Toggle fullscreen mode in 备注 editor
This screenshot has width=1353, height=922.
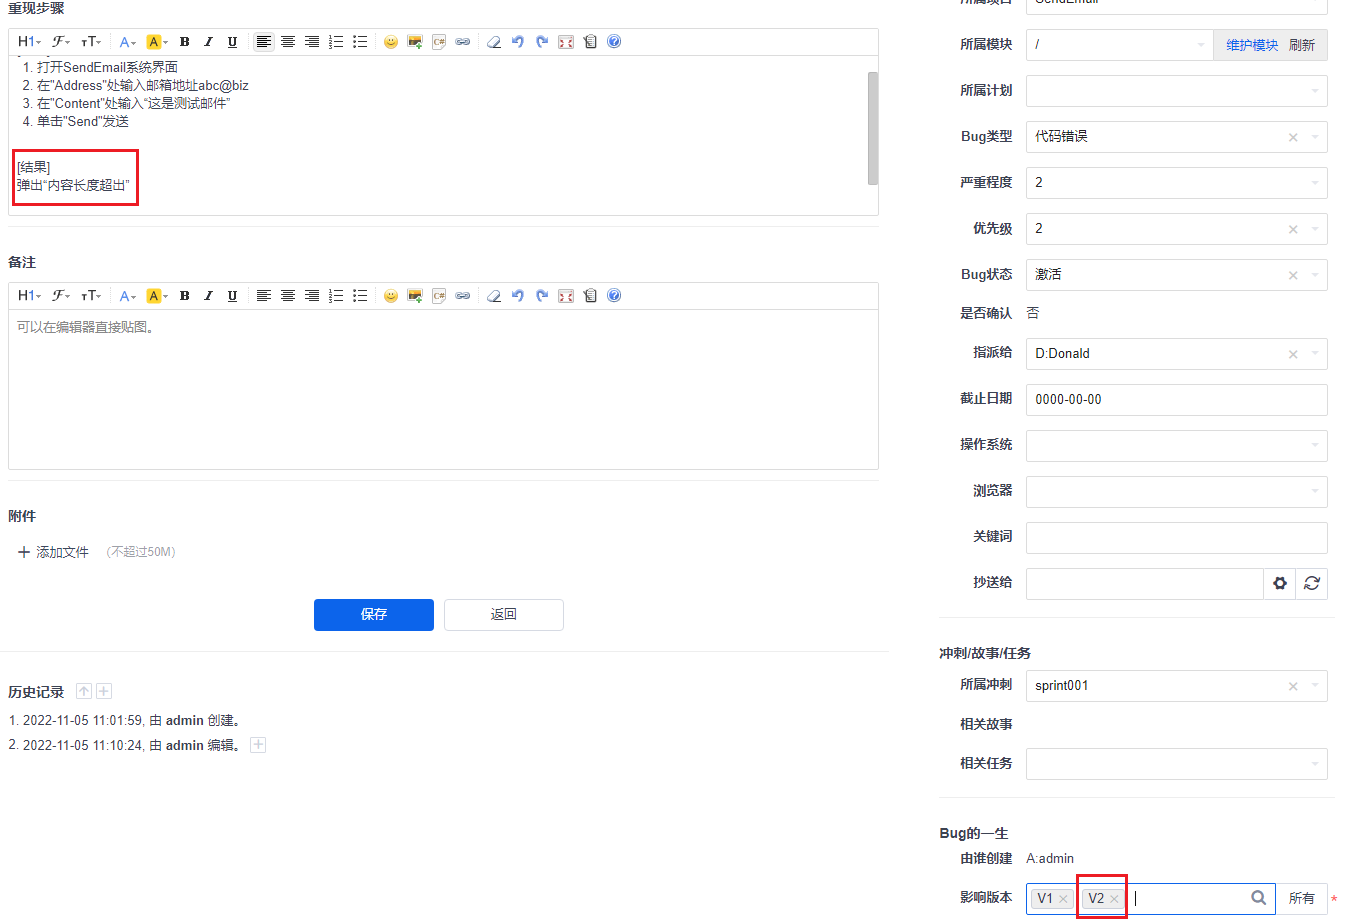pos(566,296)
